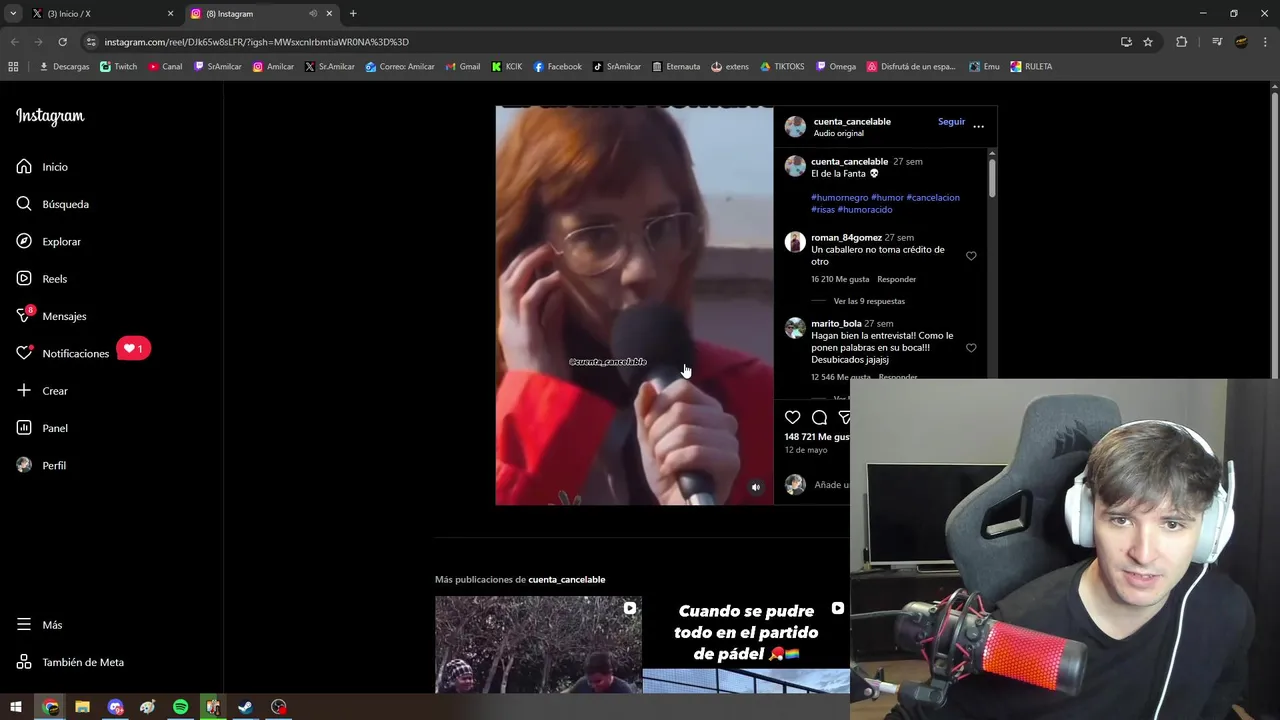Open hashtag #cancelacion
This screenshot has height=720, width=1280.
pyautogui.click(x=933, y=198)
